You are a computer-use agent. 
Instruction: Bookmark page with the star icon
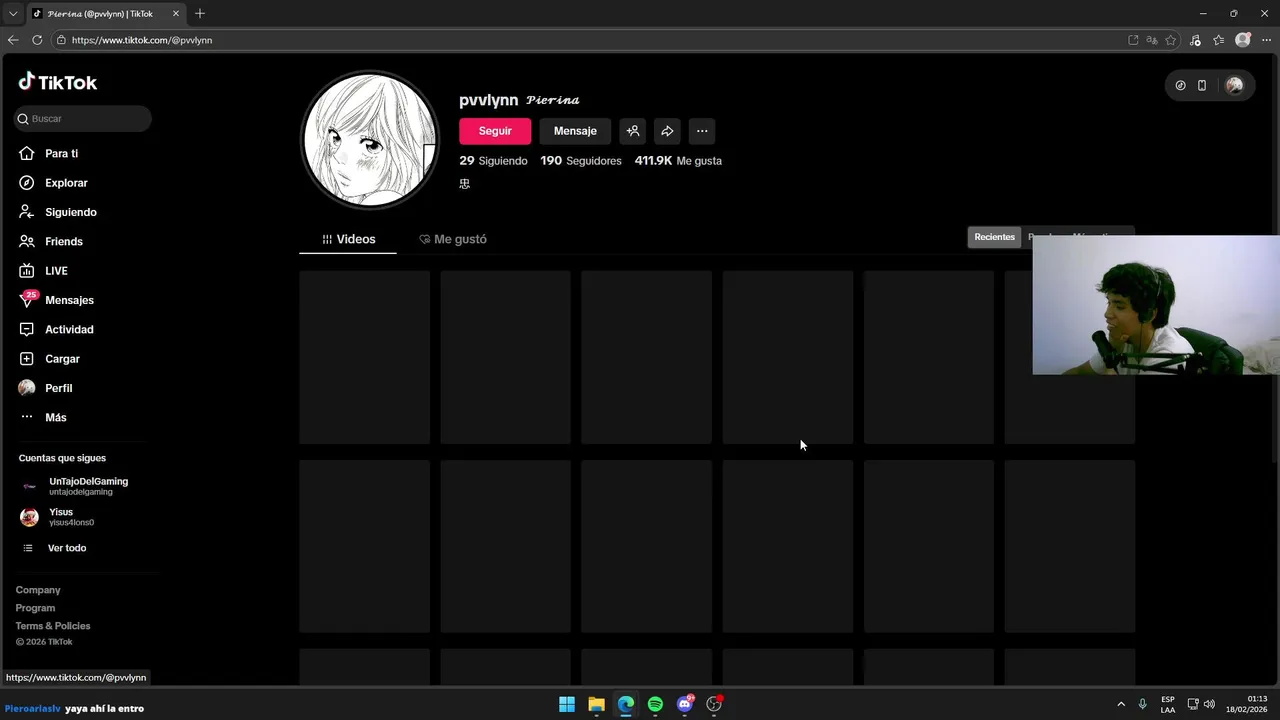(1171, 40)
